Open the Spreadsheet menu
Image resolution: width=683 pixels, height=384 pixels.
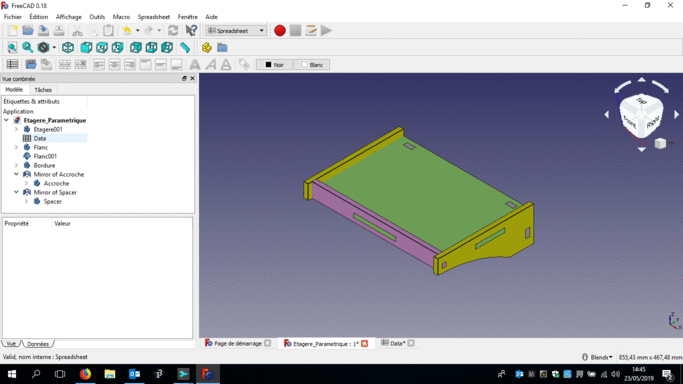(x=154, y=17)
